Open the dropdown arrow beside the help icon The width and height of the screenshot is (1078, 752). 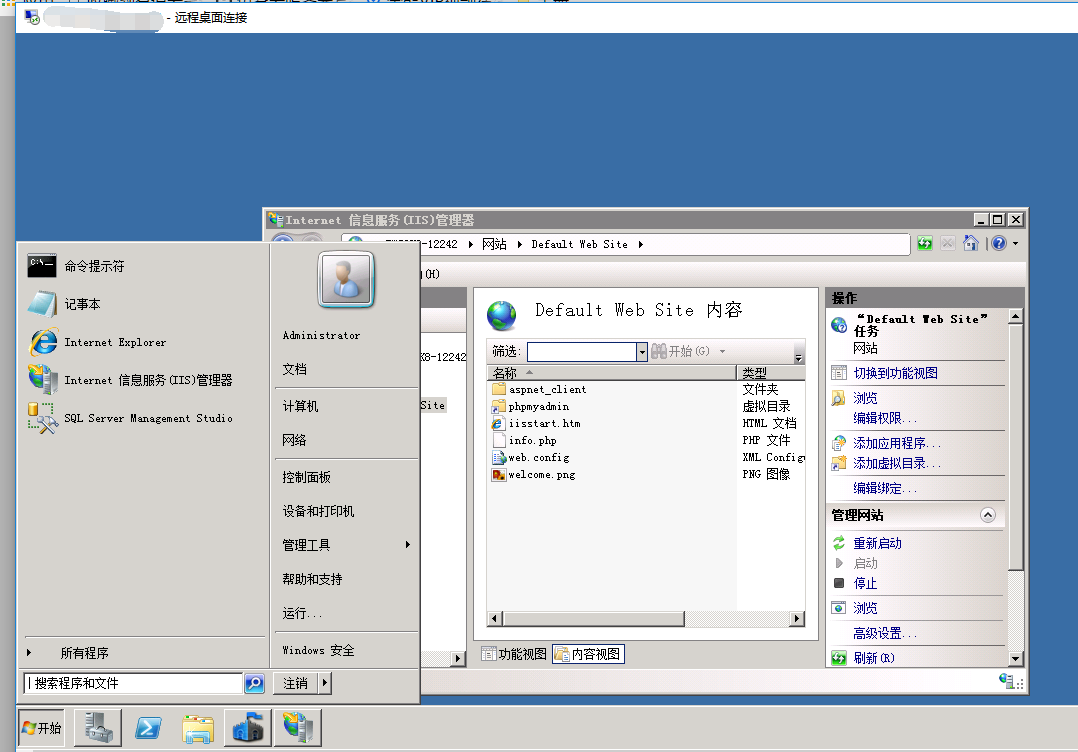tap(1015, 243)
